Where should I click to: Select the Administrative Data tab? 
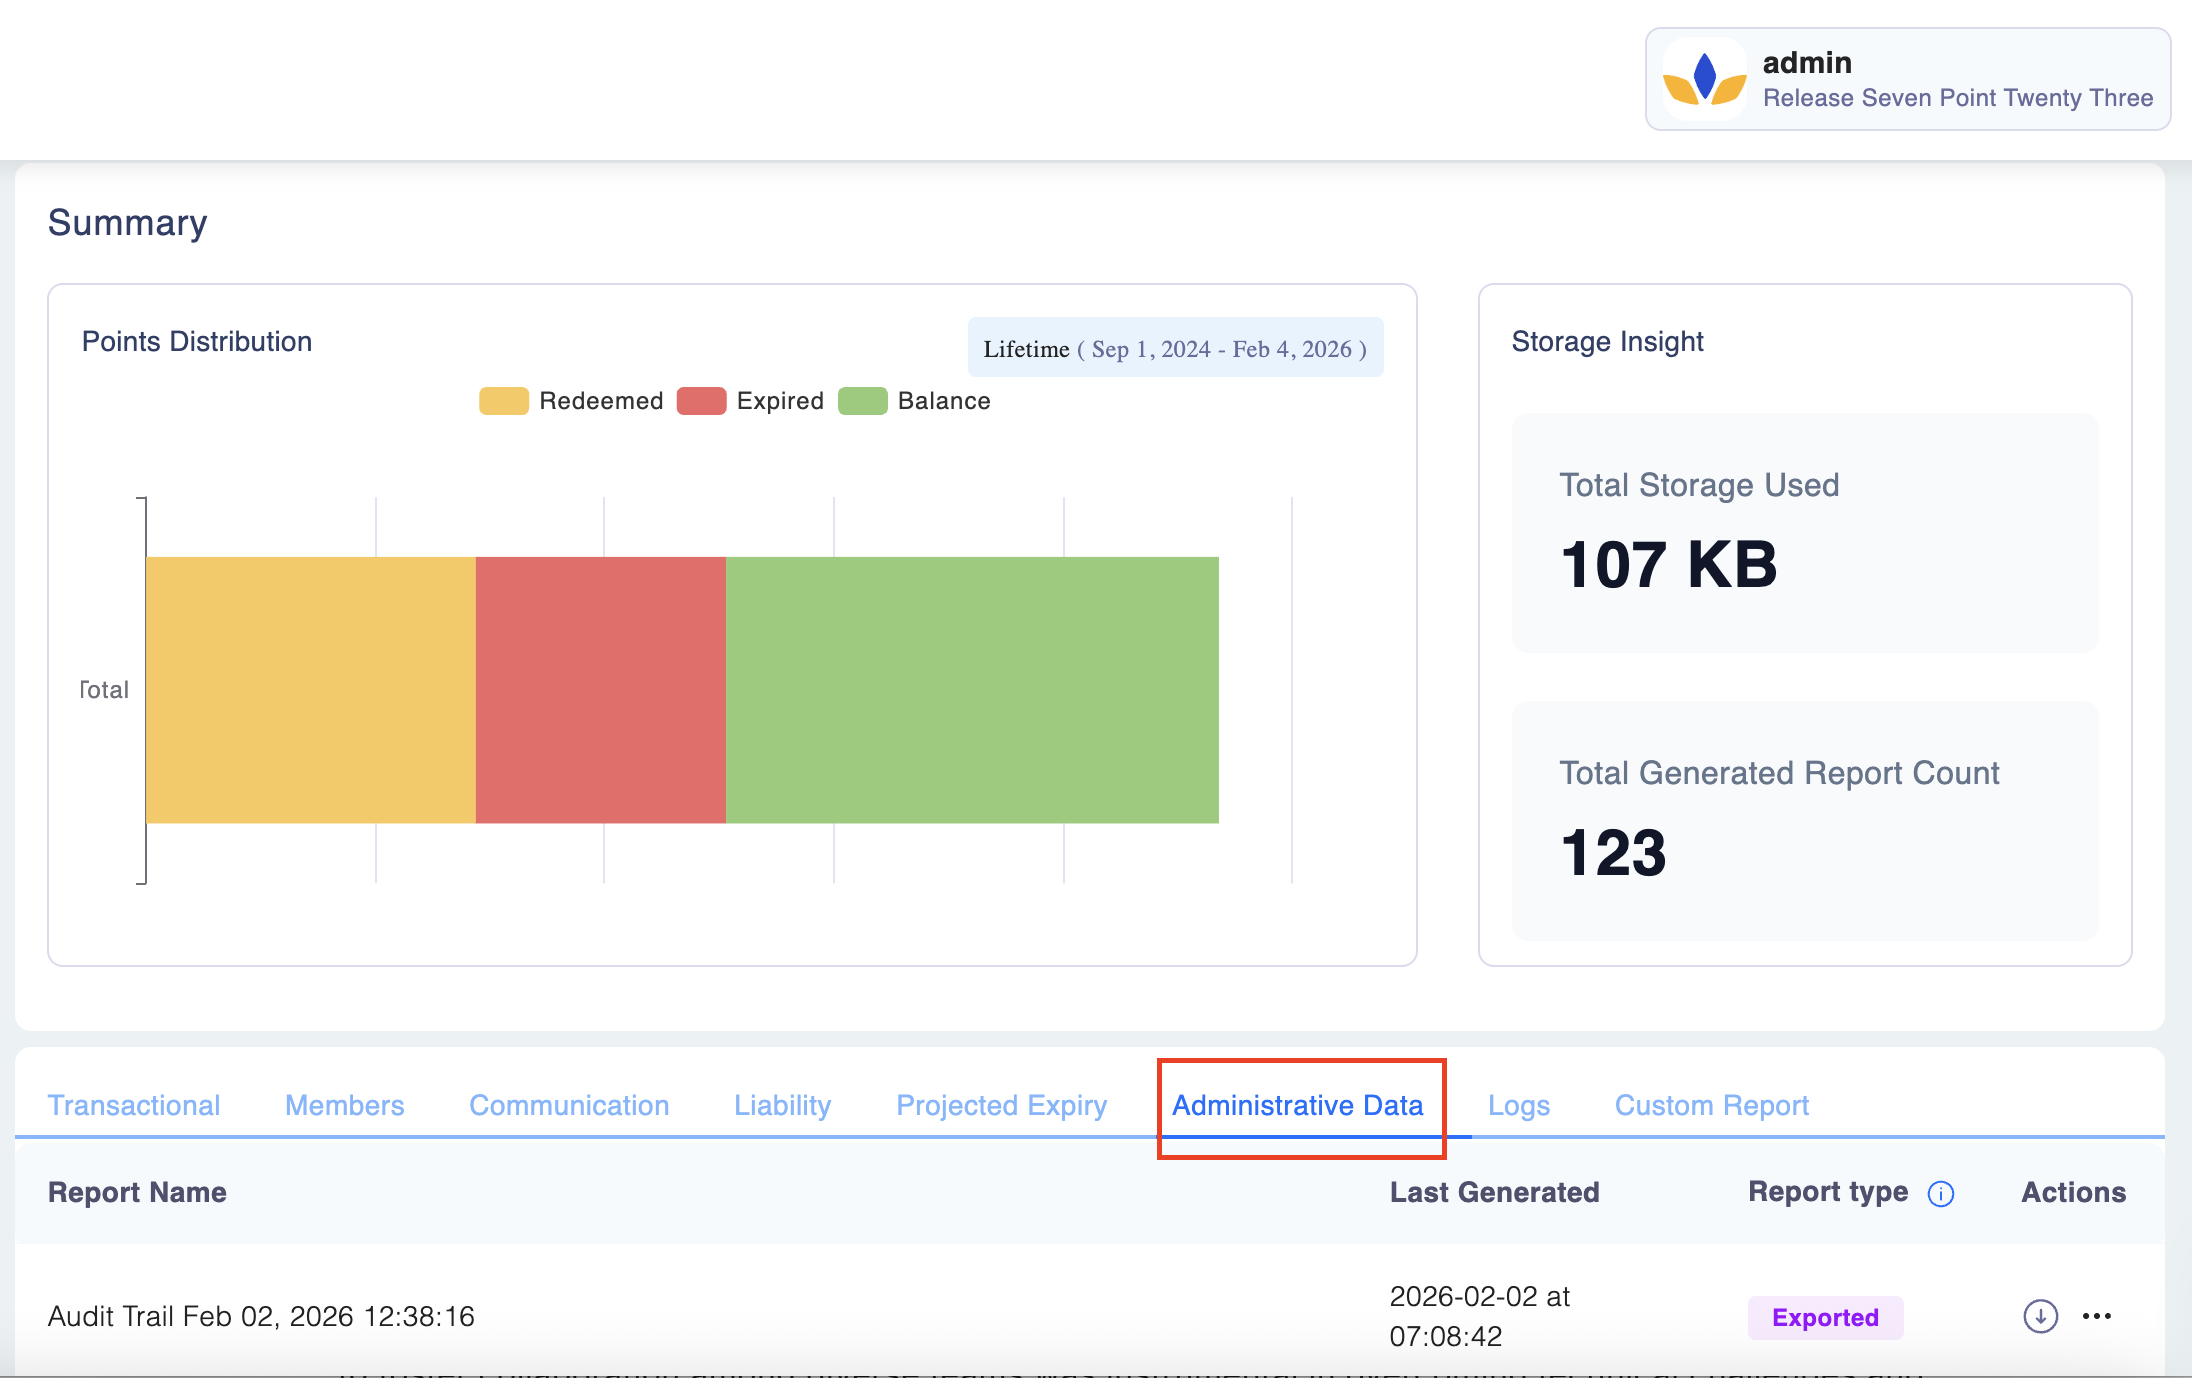[1297, 1105]
